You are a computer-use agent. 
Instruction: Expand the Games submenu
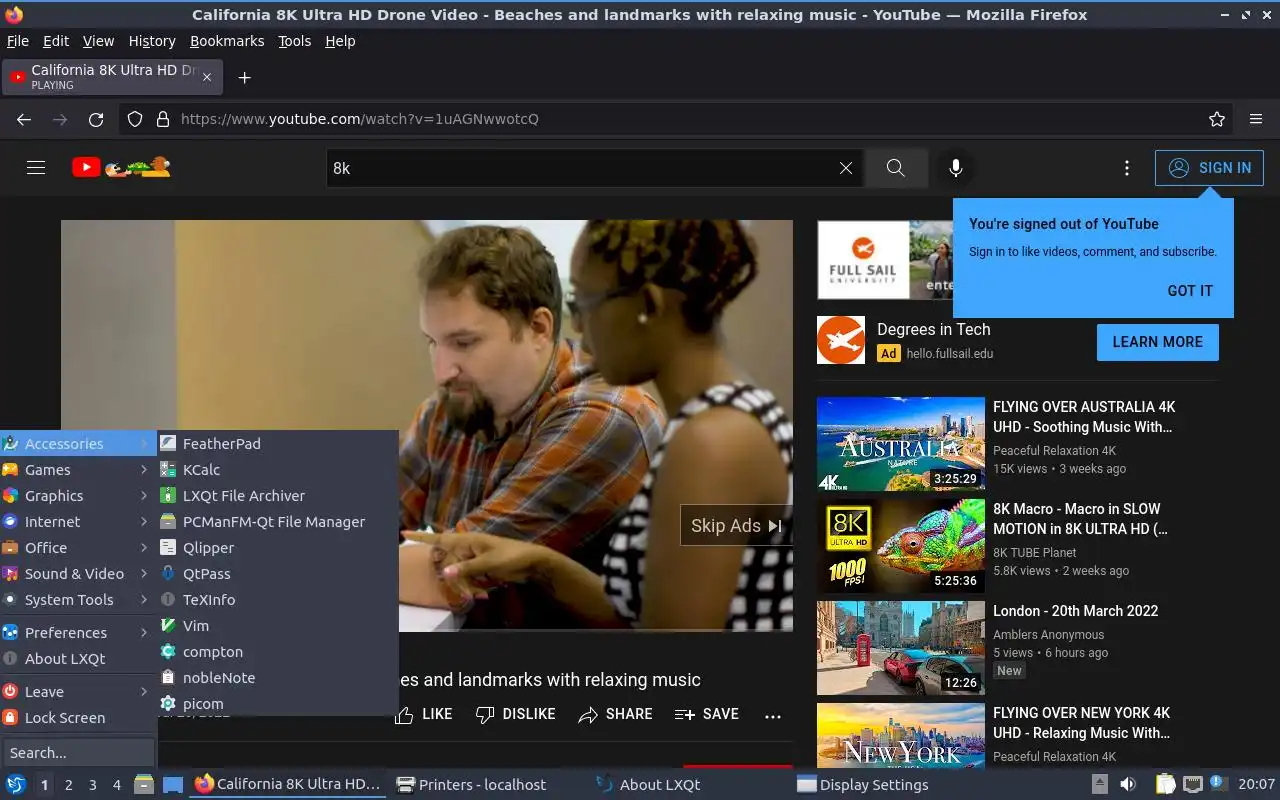78,469
